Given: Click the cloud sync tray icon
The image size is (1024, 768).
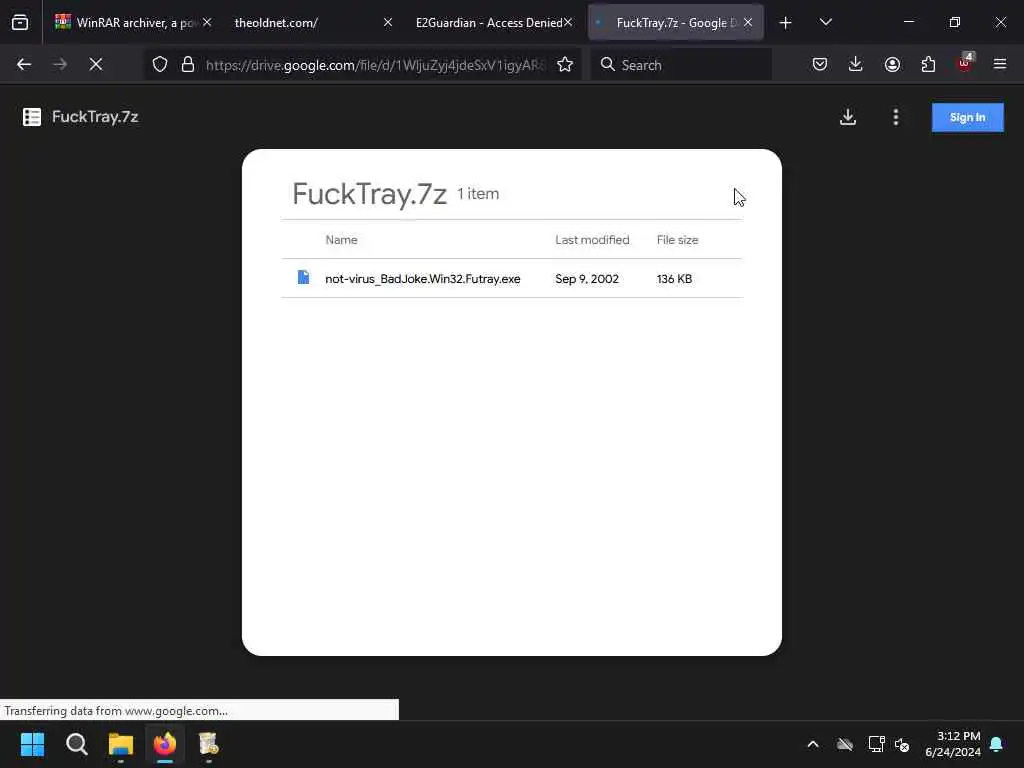Looking at the screenshot, I should tap(845, 744).
